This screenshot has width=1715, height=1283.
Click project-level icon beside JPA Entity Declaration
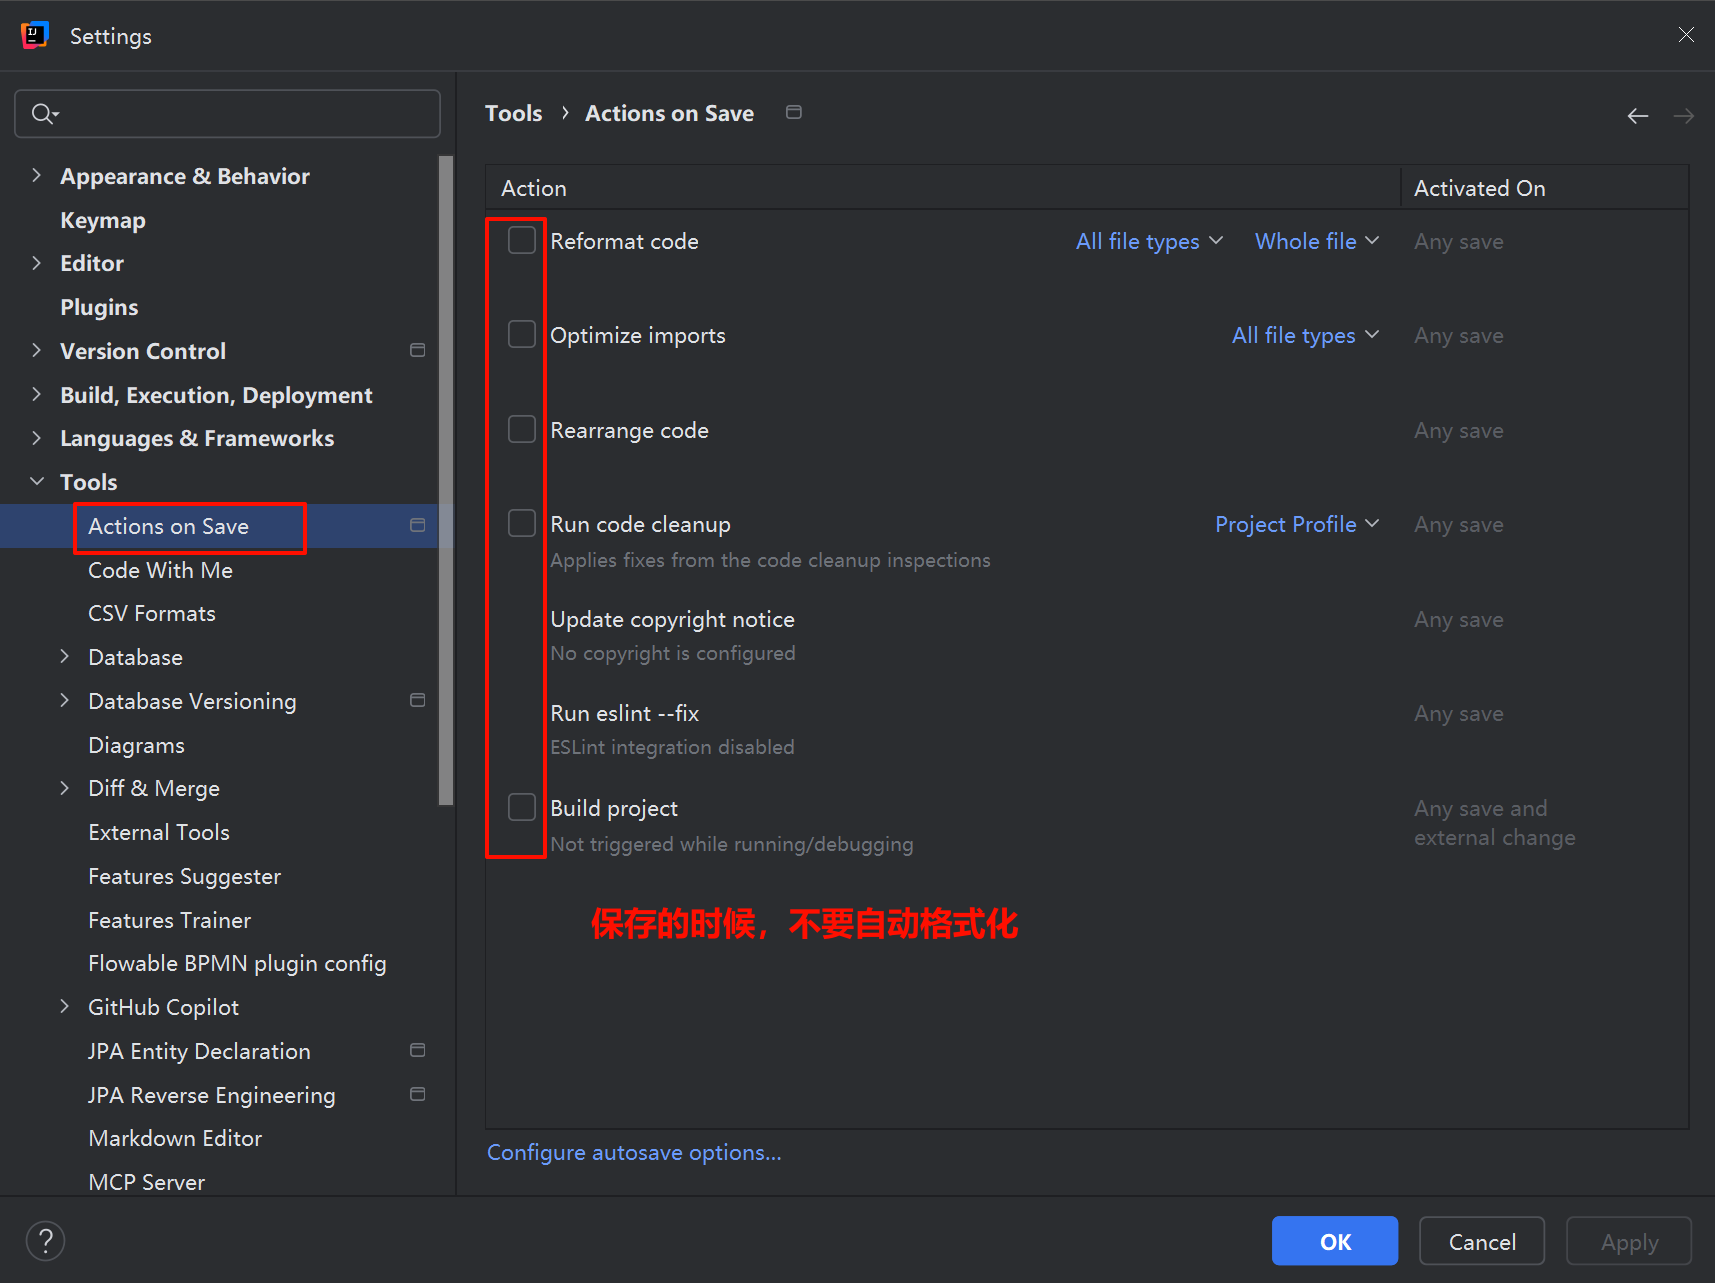pyautogui.click(x=418, y=1050)
